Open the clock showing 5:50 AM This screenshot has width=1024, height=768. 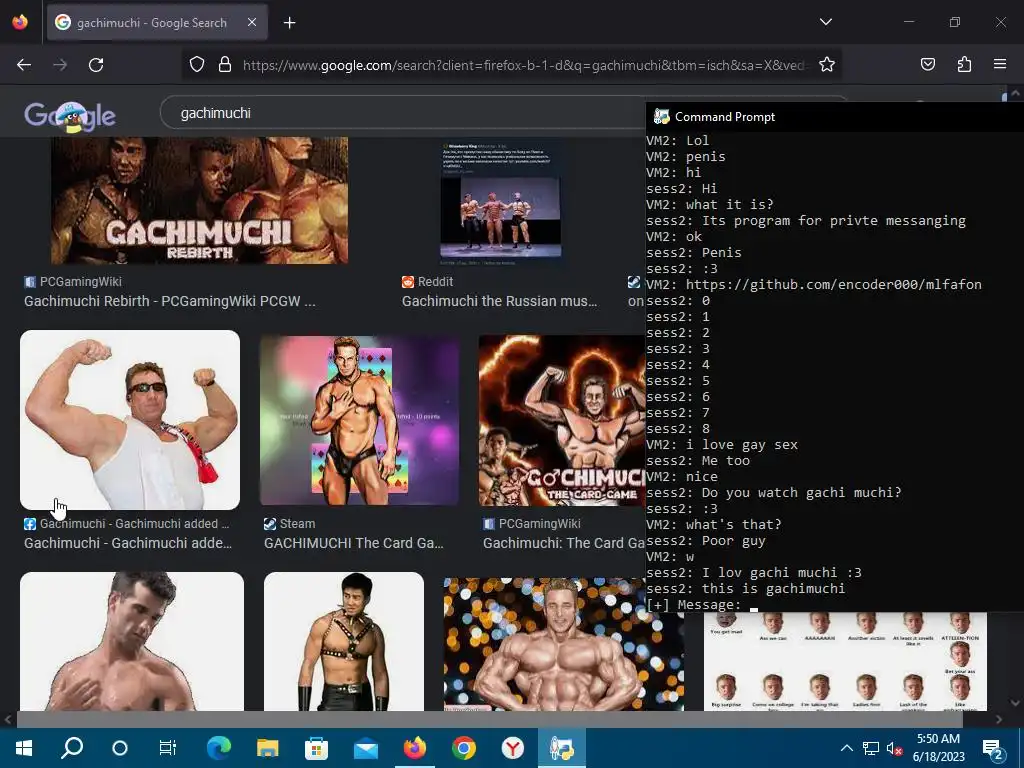[x=938, y=748]
